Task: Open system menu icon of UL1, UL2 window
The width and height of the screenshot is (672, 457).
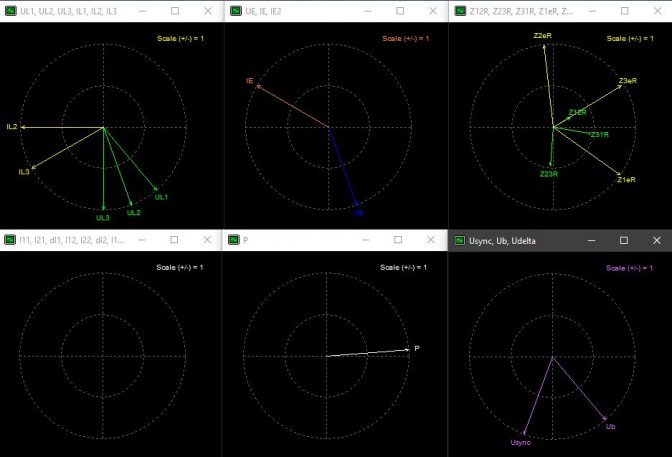Action: pos(10,10)
